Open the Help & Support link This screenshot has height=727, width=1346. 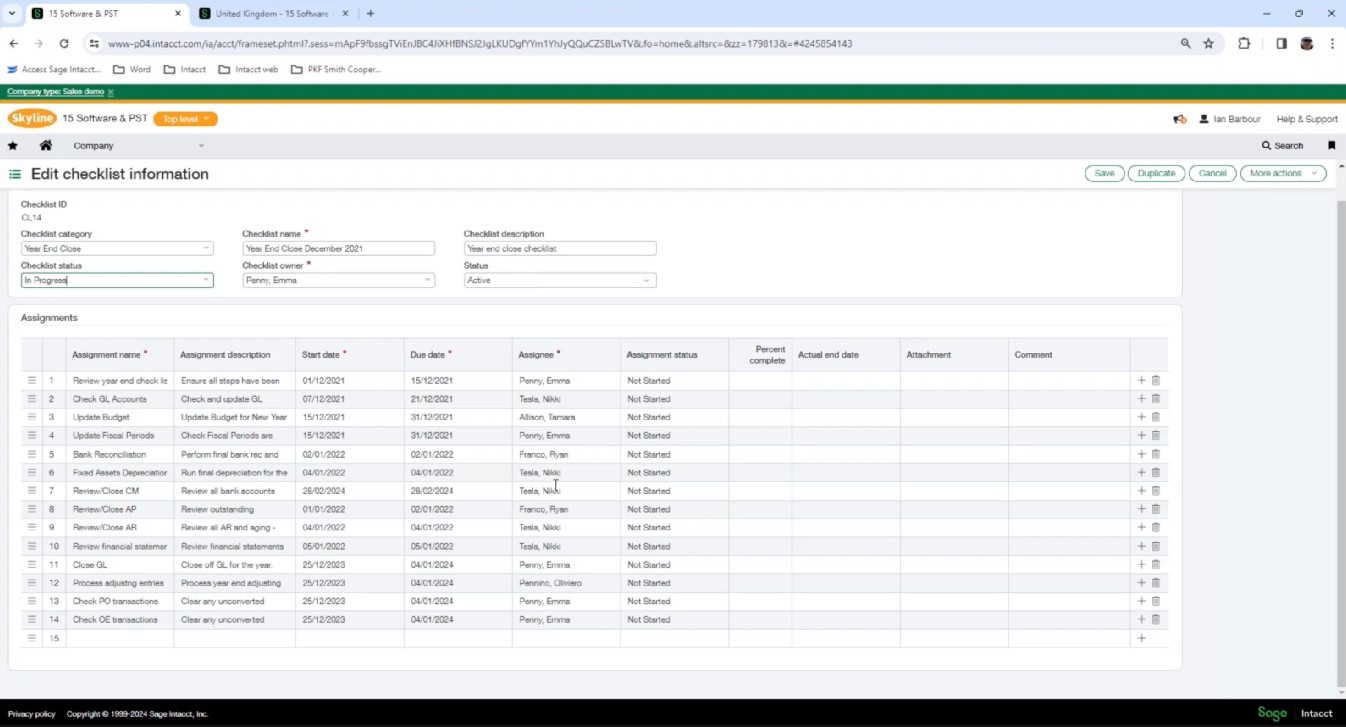coord(1306,118)
